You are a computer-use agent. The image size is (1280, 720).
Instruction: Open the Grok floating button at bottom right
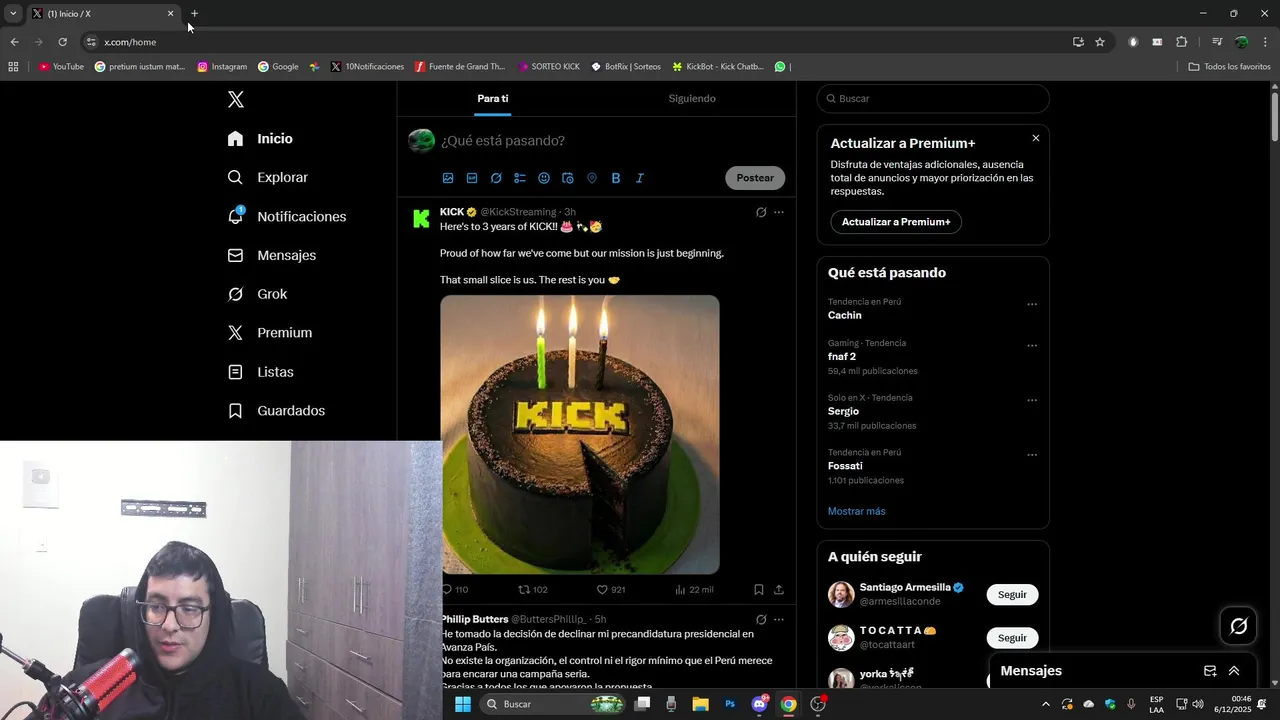click(x=1239, y=626)
